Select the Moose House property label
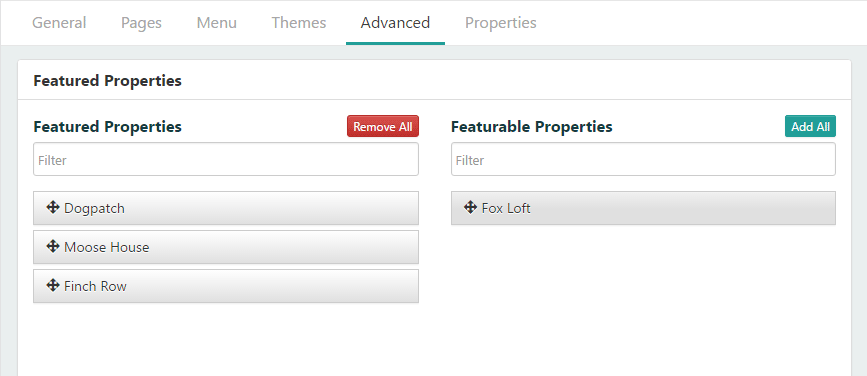 [x=107, y=247]
